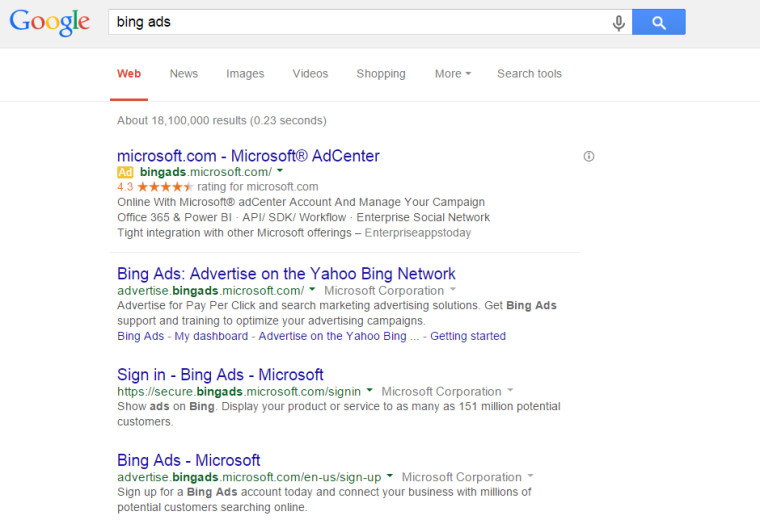The image size is (760, 524).
Task: Switch to the News tab
Action: tap(184, 74)
